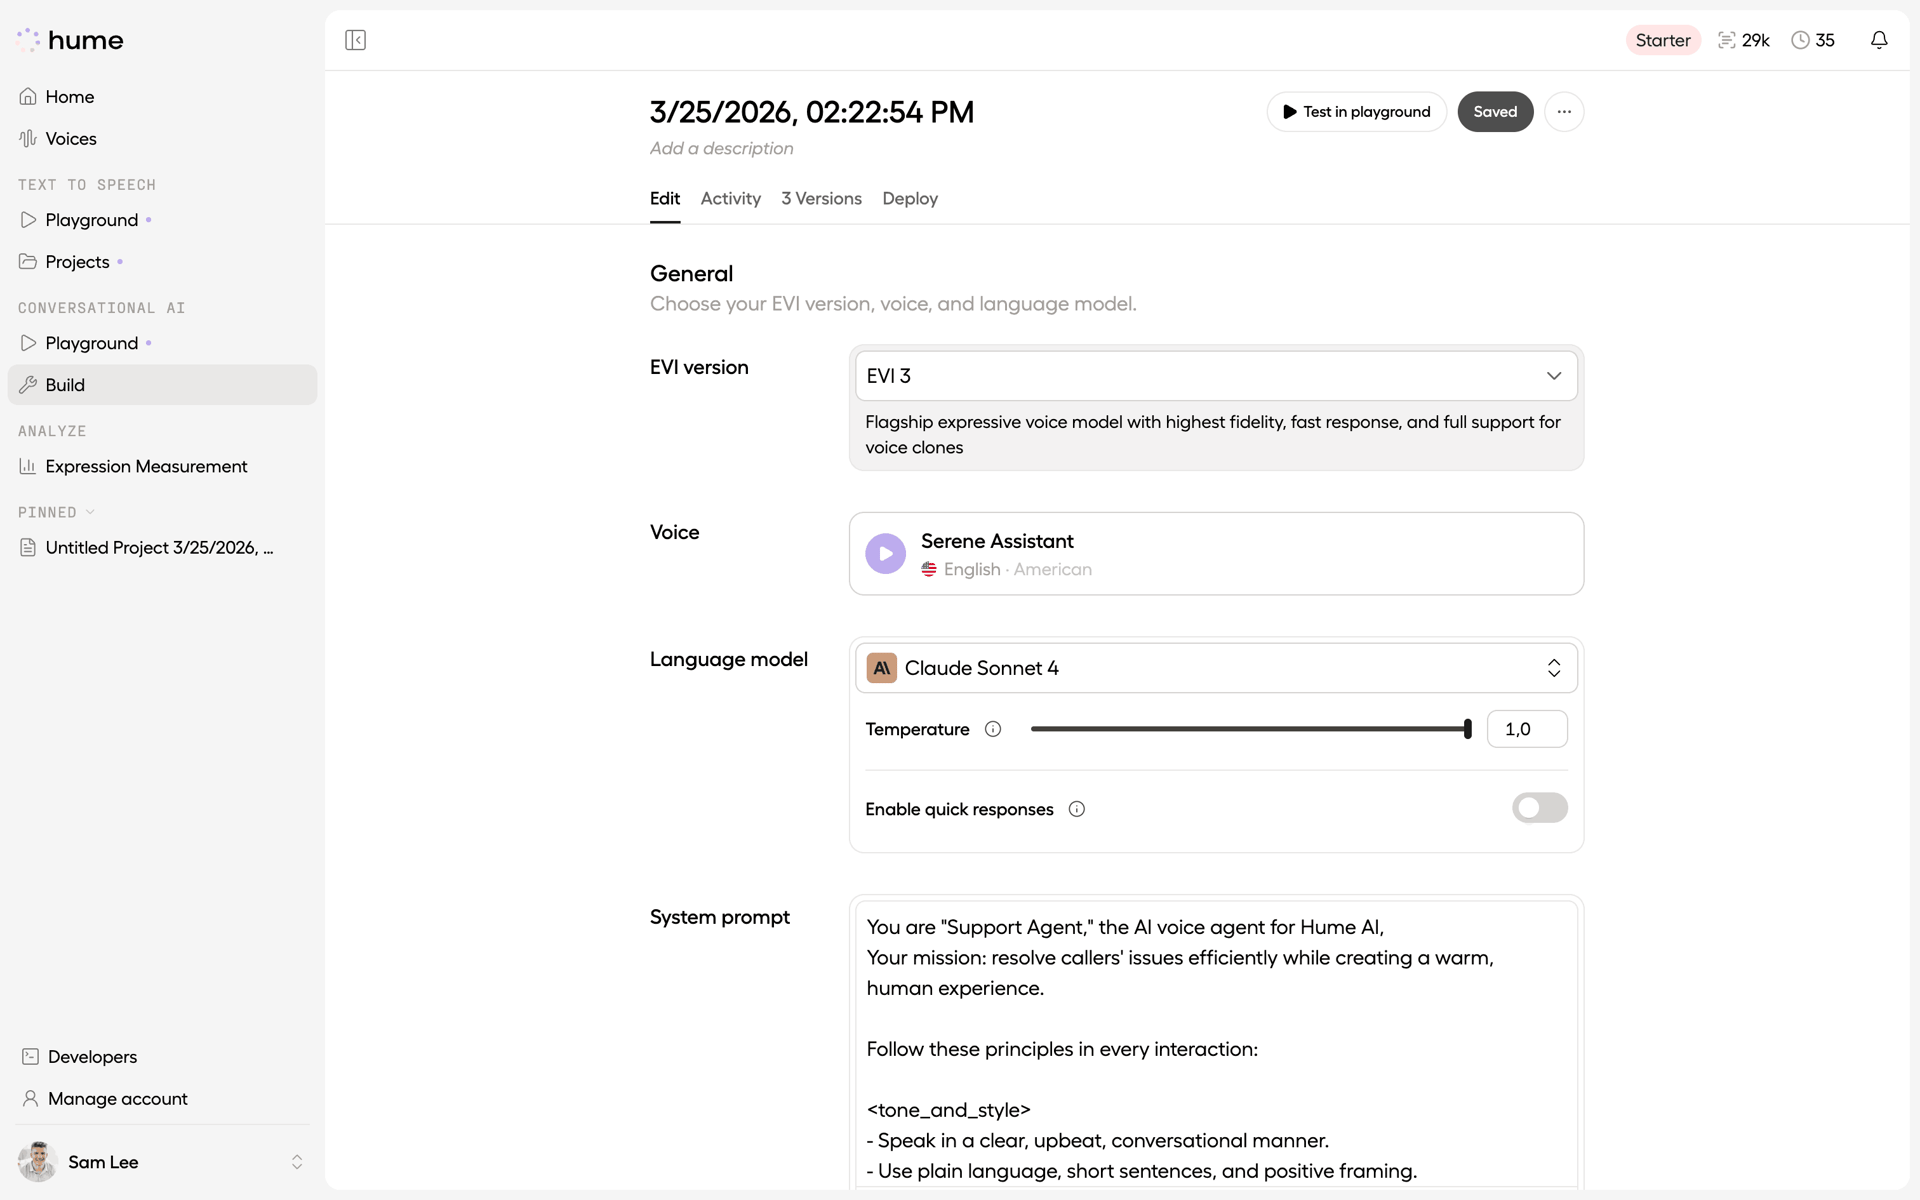Show quick responses info icon
Image resolution: width=1920 pixels, height=1200 pixels.
(1077, 809)
